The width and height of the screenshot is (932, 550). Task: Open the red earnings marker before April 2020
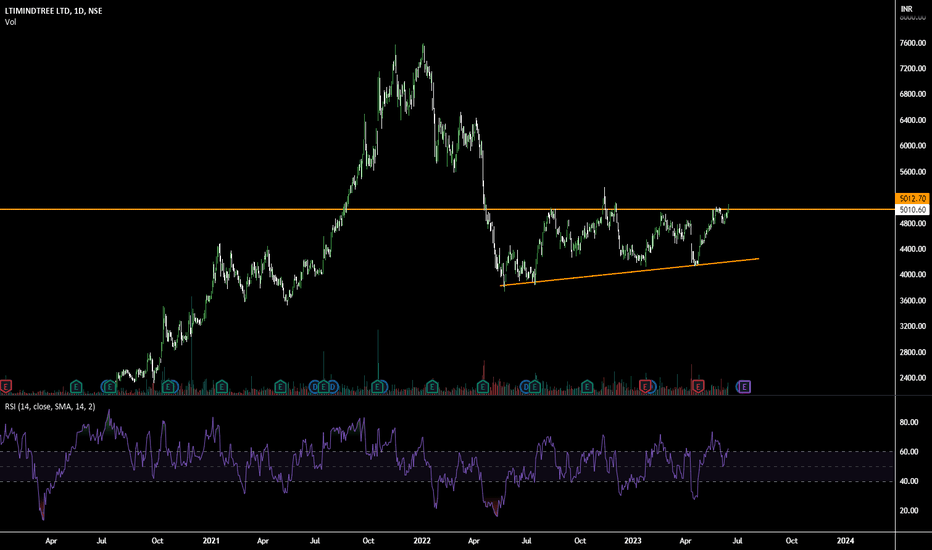coord(5,387)
